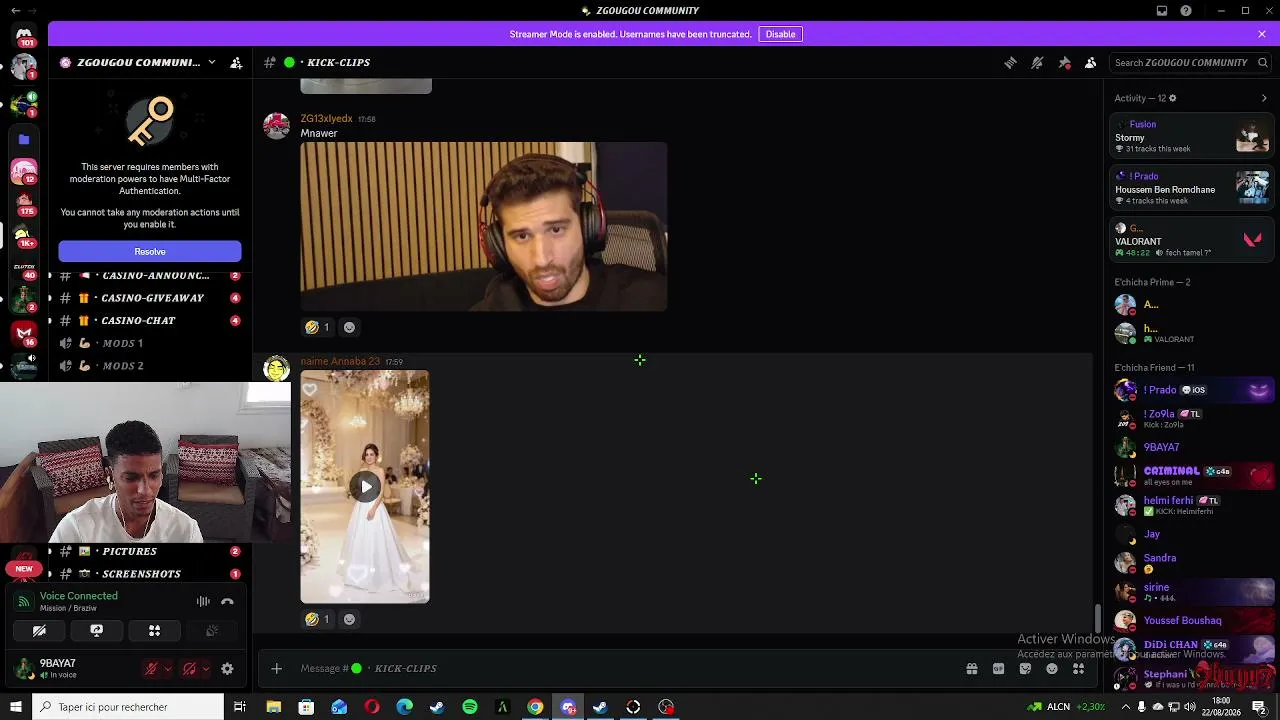Open the Threads icon in channel header
The height and width of the screenshot is (720, 1280).
[1010, 62]
